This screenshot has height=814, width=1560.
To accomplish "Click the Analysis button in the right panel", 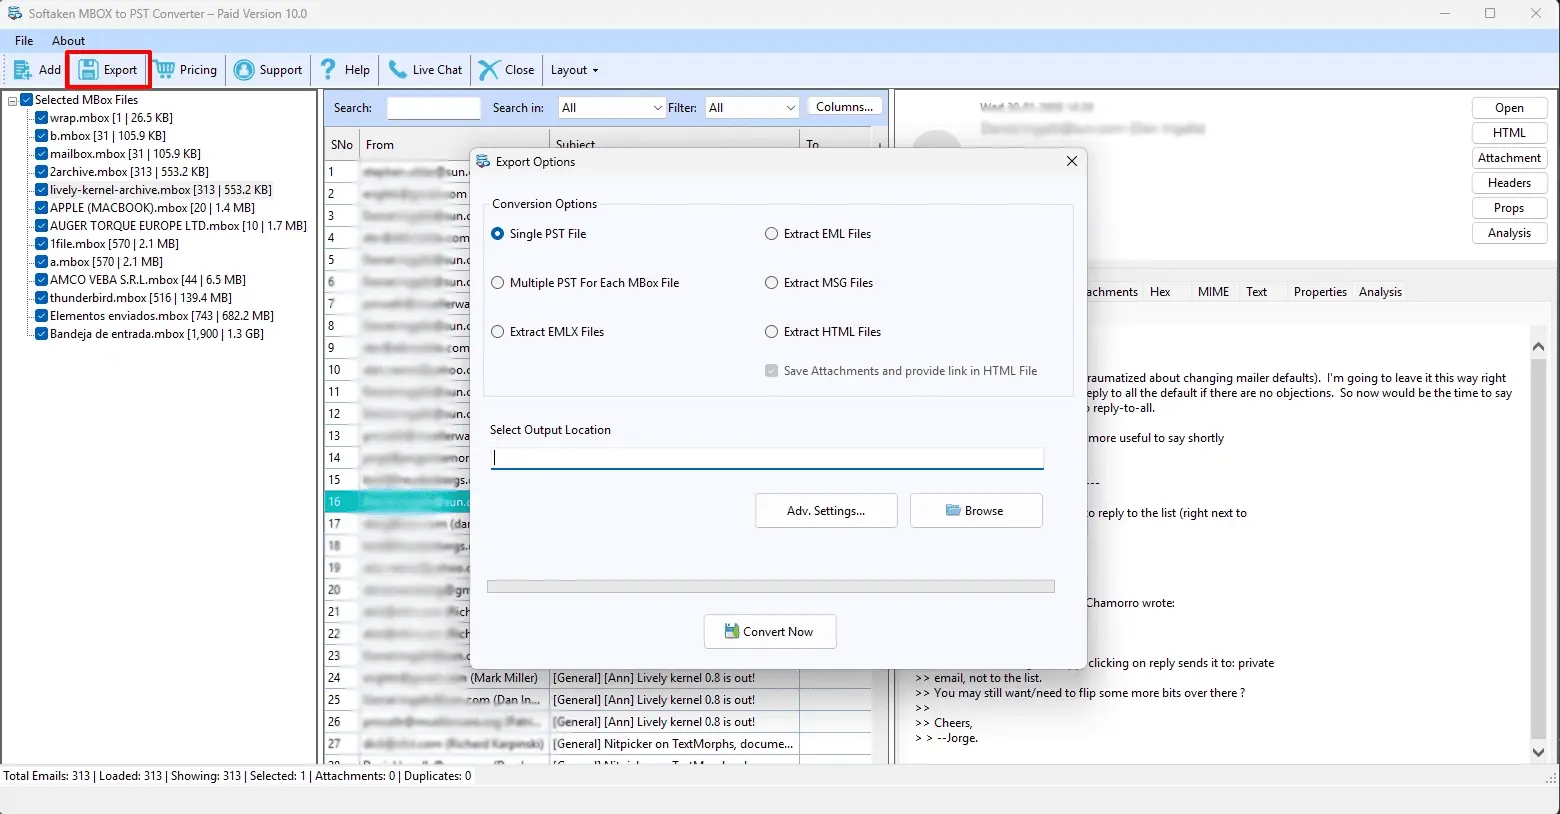I will tap(1510, 233).
